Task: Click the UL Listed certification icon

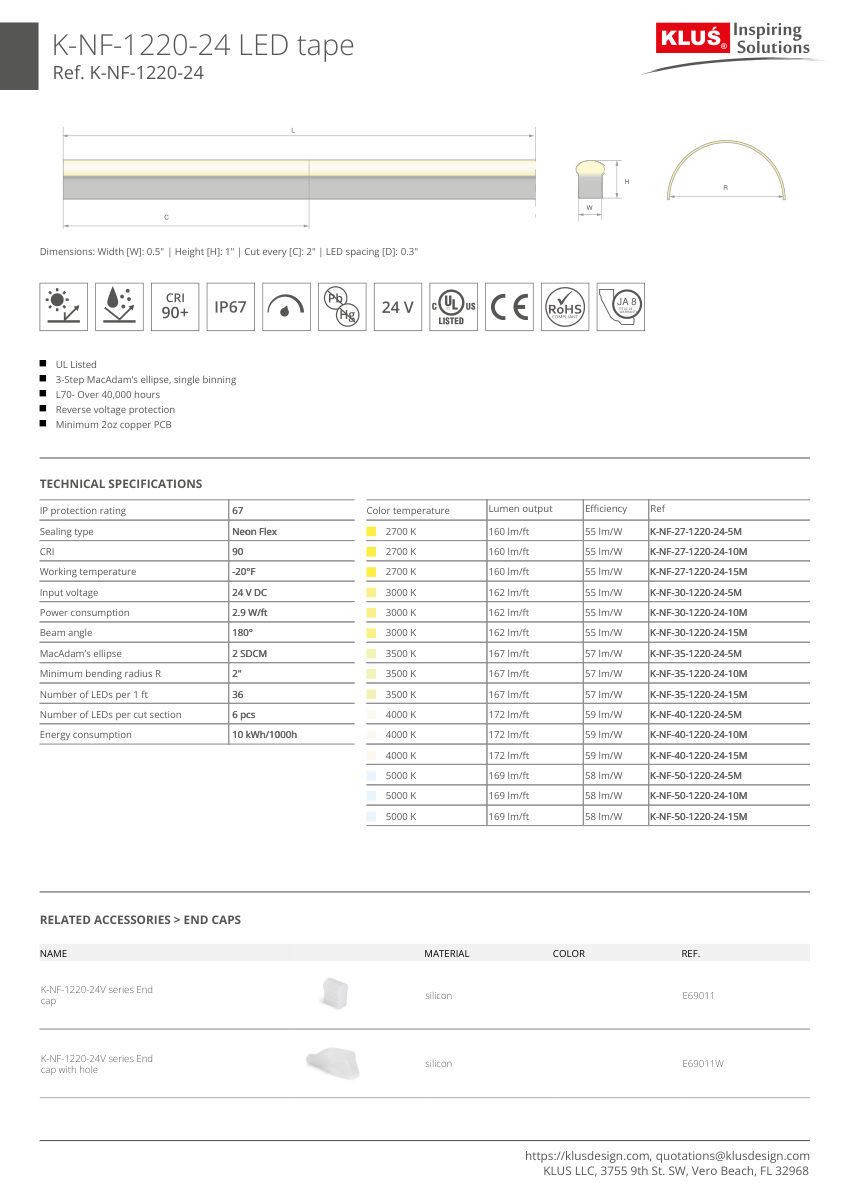Action: [453, 307]
